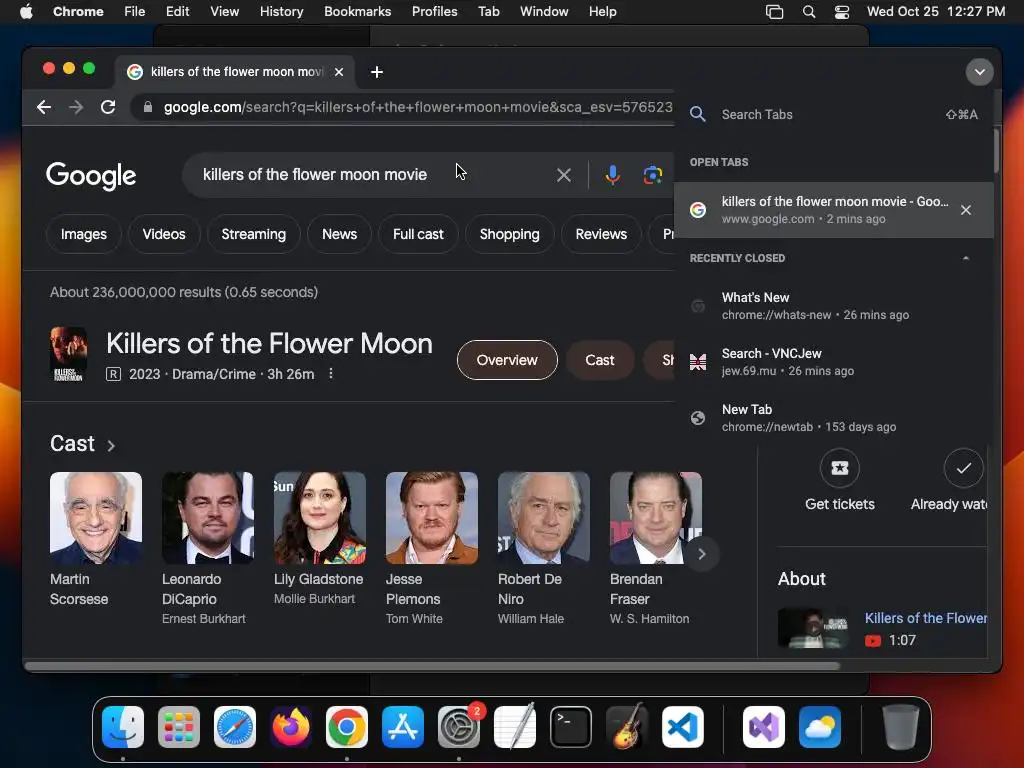This screenshot has height=768, width=1024.
Task: Select the Shopping filter chip
Action: pyautogui.click(x=509, y=234)
